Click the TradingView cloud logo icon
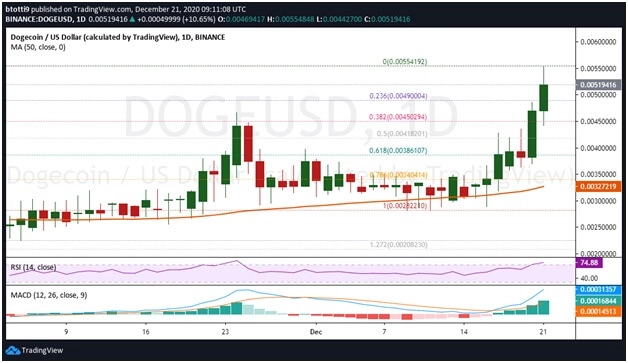 (12, 350)
